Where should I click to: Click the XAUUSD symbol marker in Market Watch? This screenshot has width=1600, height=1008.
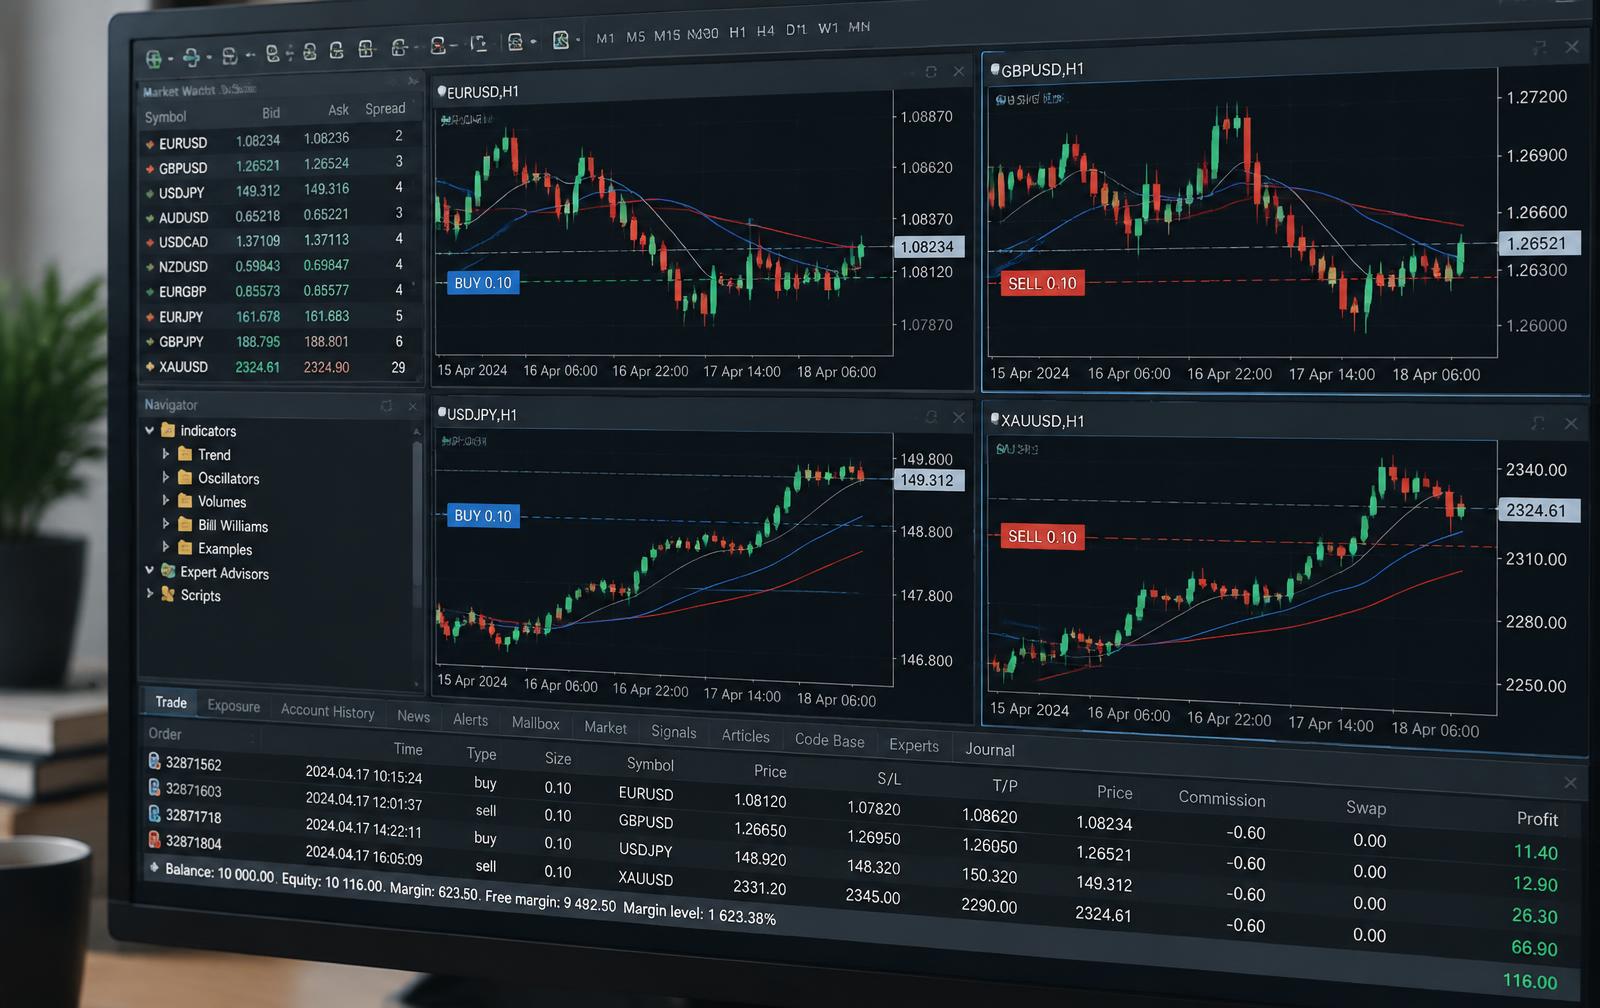point(150,367)
